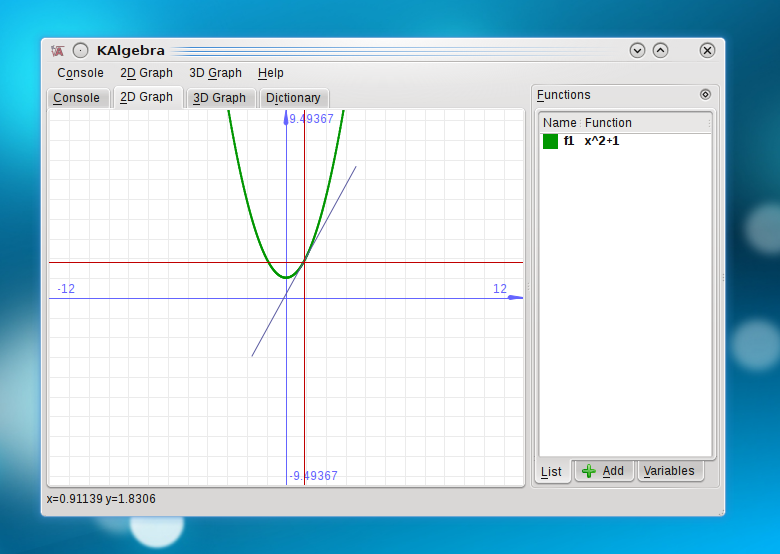Screen dimensions: 780x554
Task: Click the -9.49367 y-axis bottom label
Action: [x=313, y=476]
